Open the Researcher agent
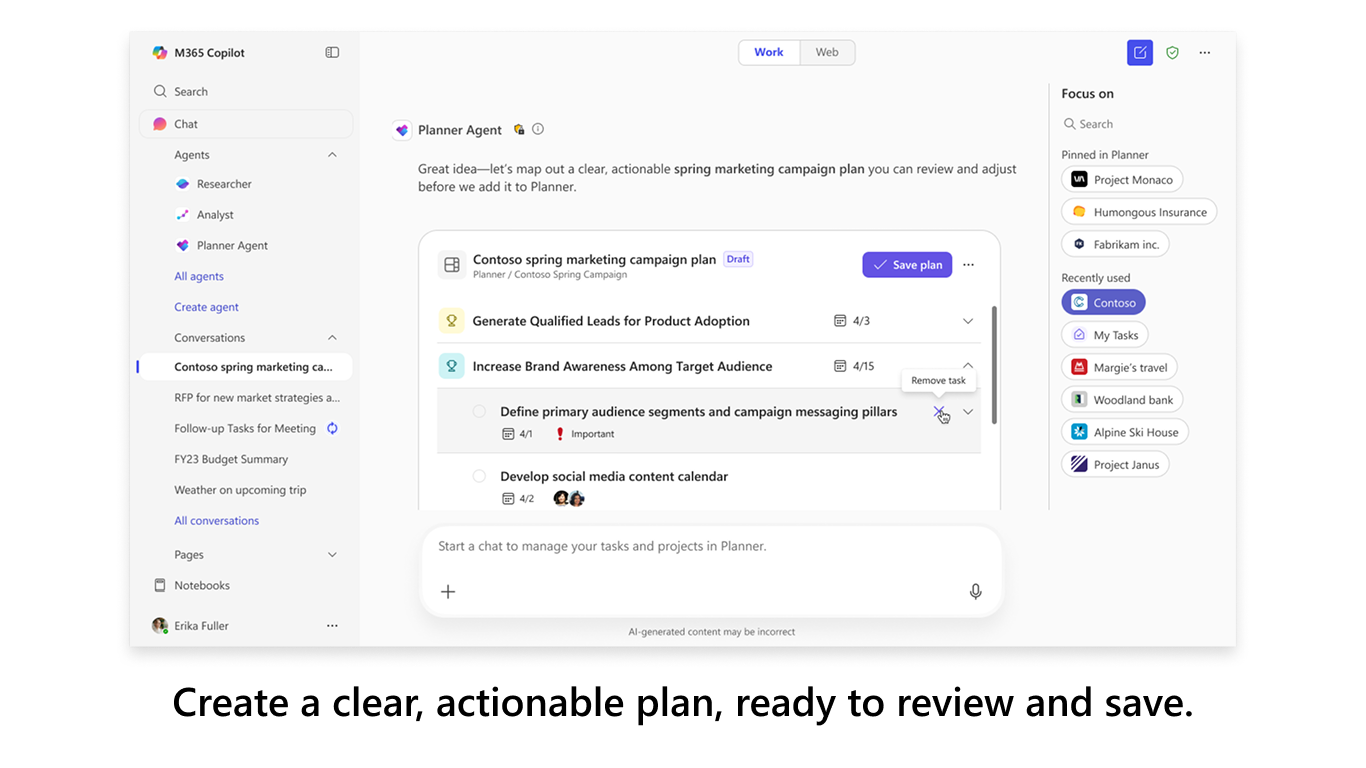Image resolution: width=1366 pixels, height=768 pixels. click(224, 184)
